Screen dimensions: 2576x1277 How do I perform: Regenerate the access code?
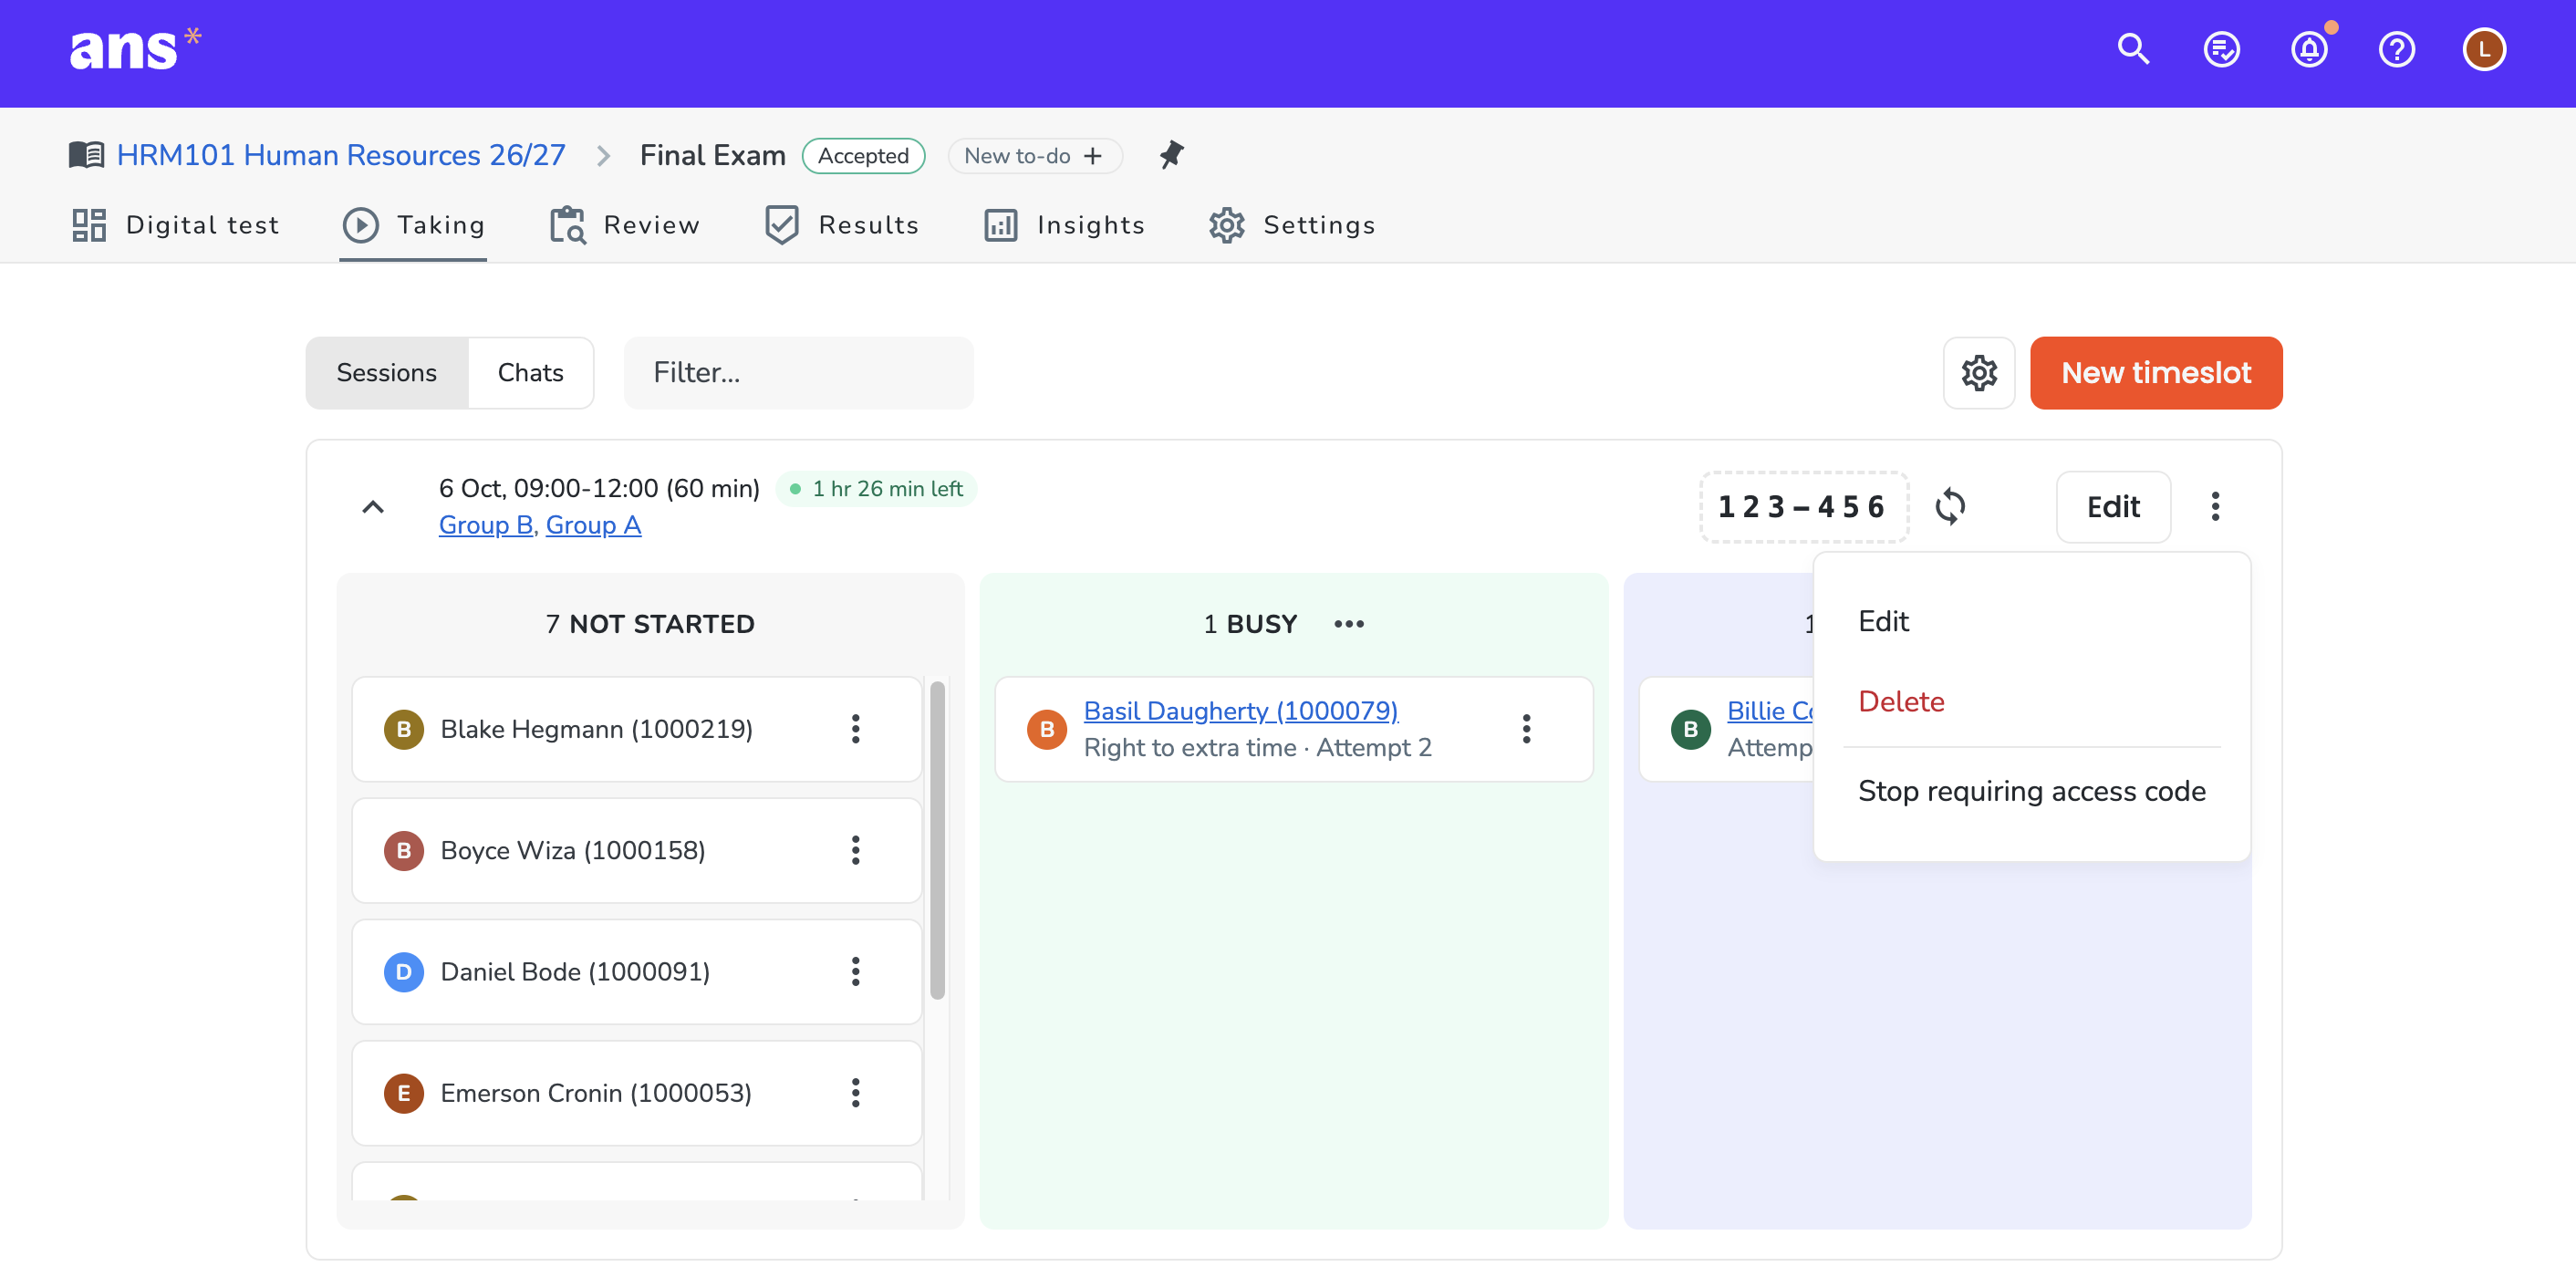click(1950, 506)
